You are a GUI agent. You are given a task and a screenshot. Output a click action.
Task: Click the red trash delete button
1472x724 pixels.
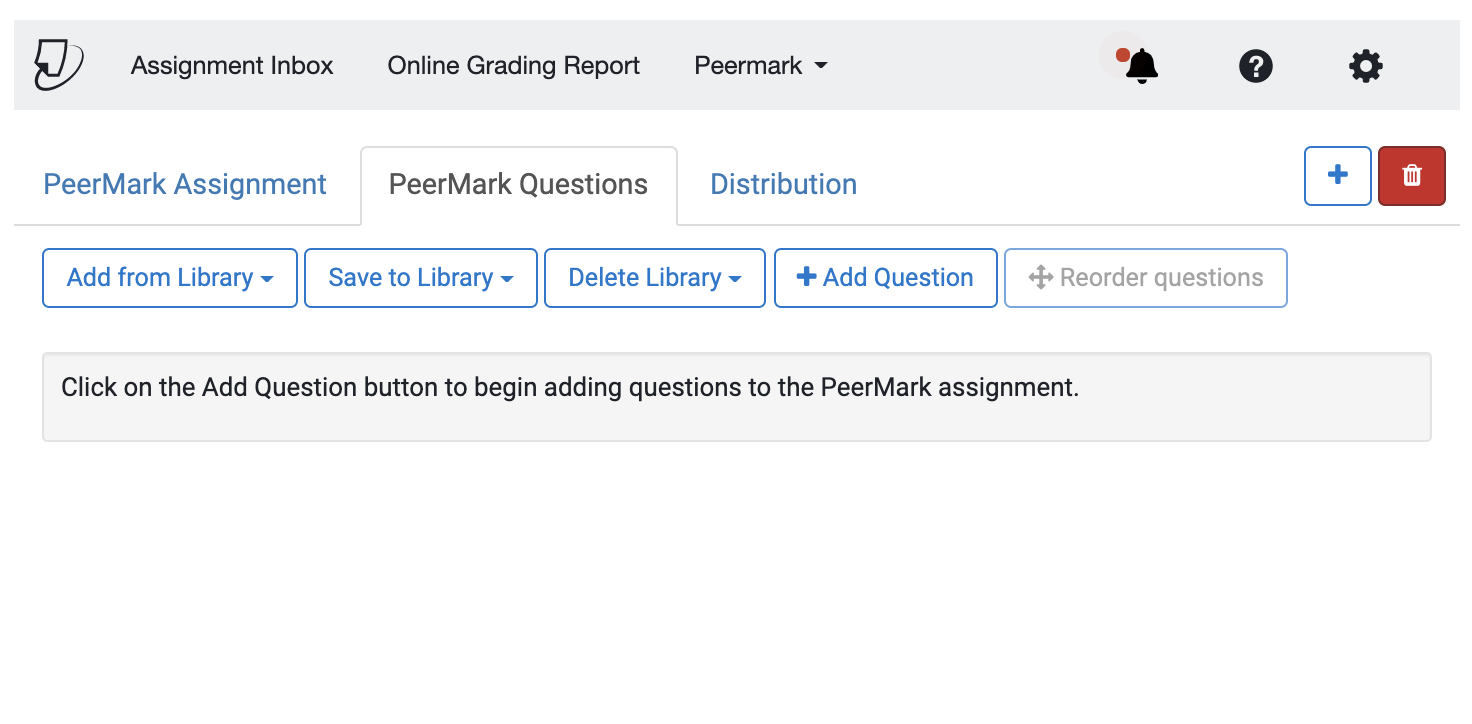point(1411,176)
